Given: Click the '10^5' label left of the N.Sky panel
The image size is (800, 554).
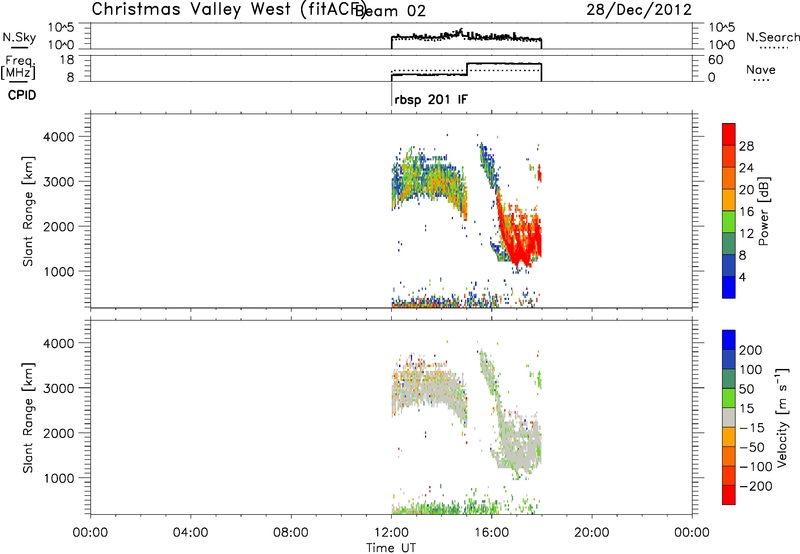Looking at the screenshot, I should (61, 28).
